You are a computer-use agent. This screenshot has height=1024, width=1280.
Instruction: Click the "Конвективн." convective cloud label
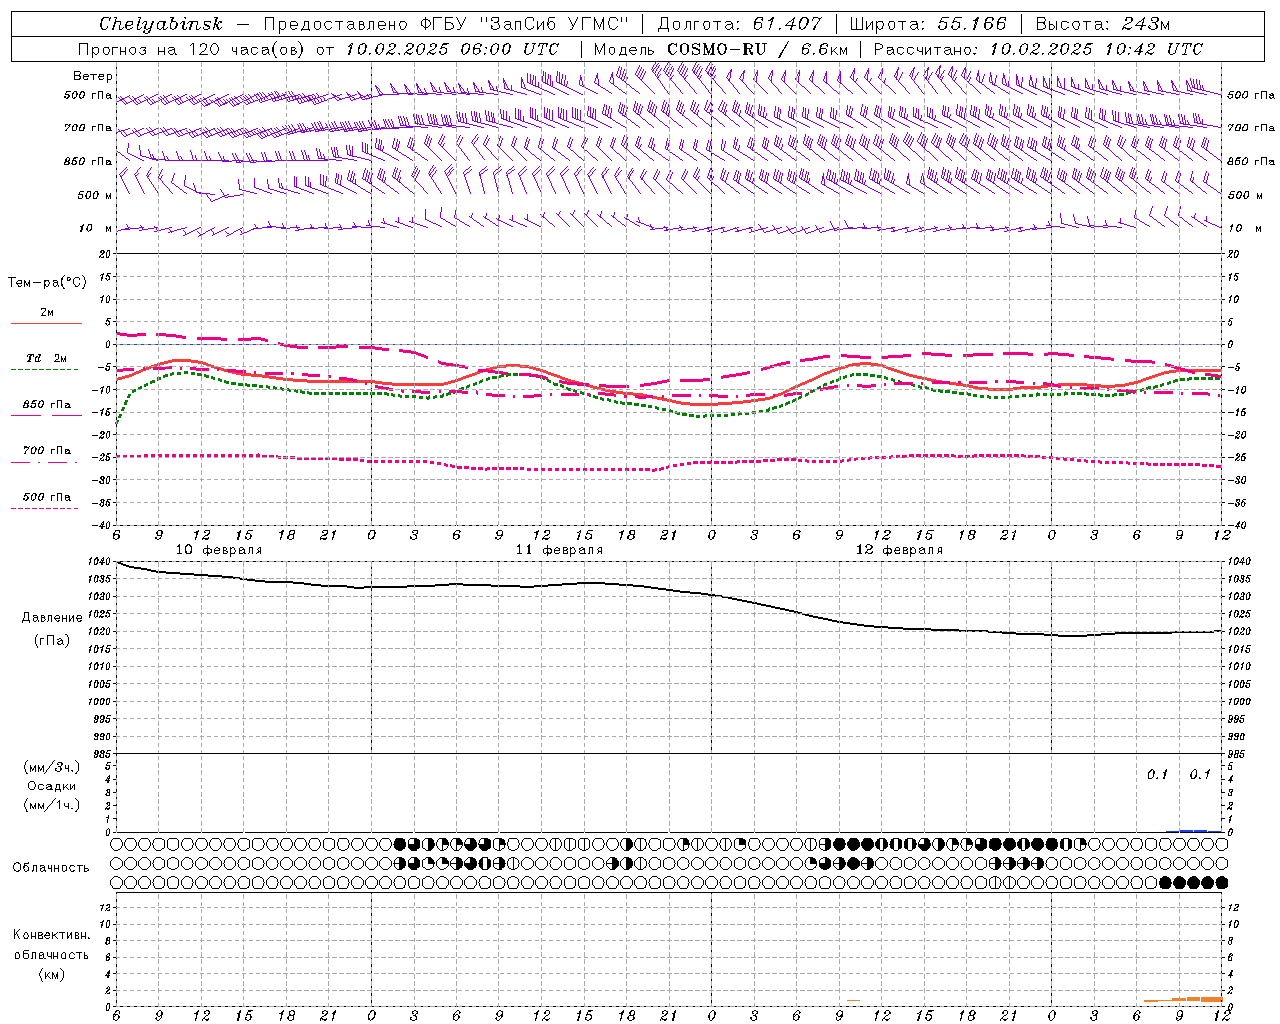51,935
